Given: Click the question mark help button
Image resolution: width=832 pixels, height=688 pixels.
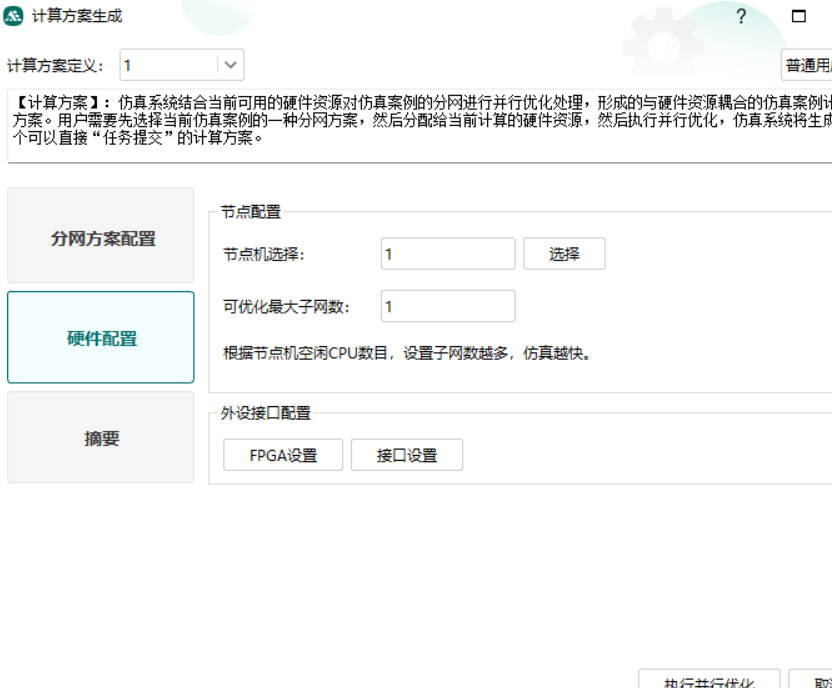Looking at the screenshot, I should pos(741,16).
